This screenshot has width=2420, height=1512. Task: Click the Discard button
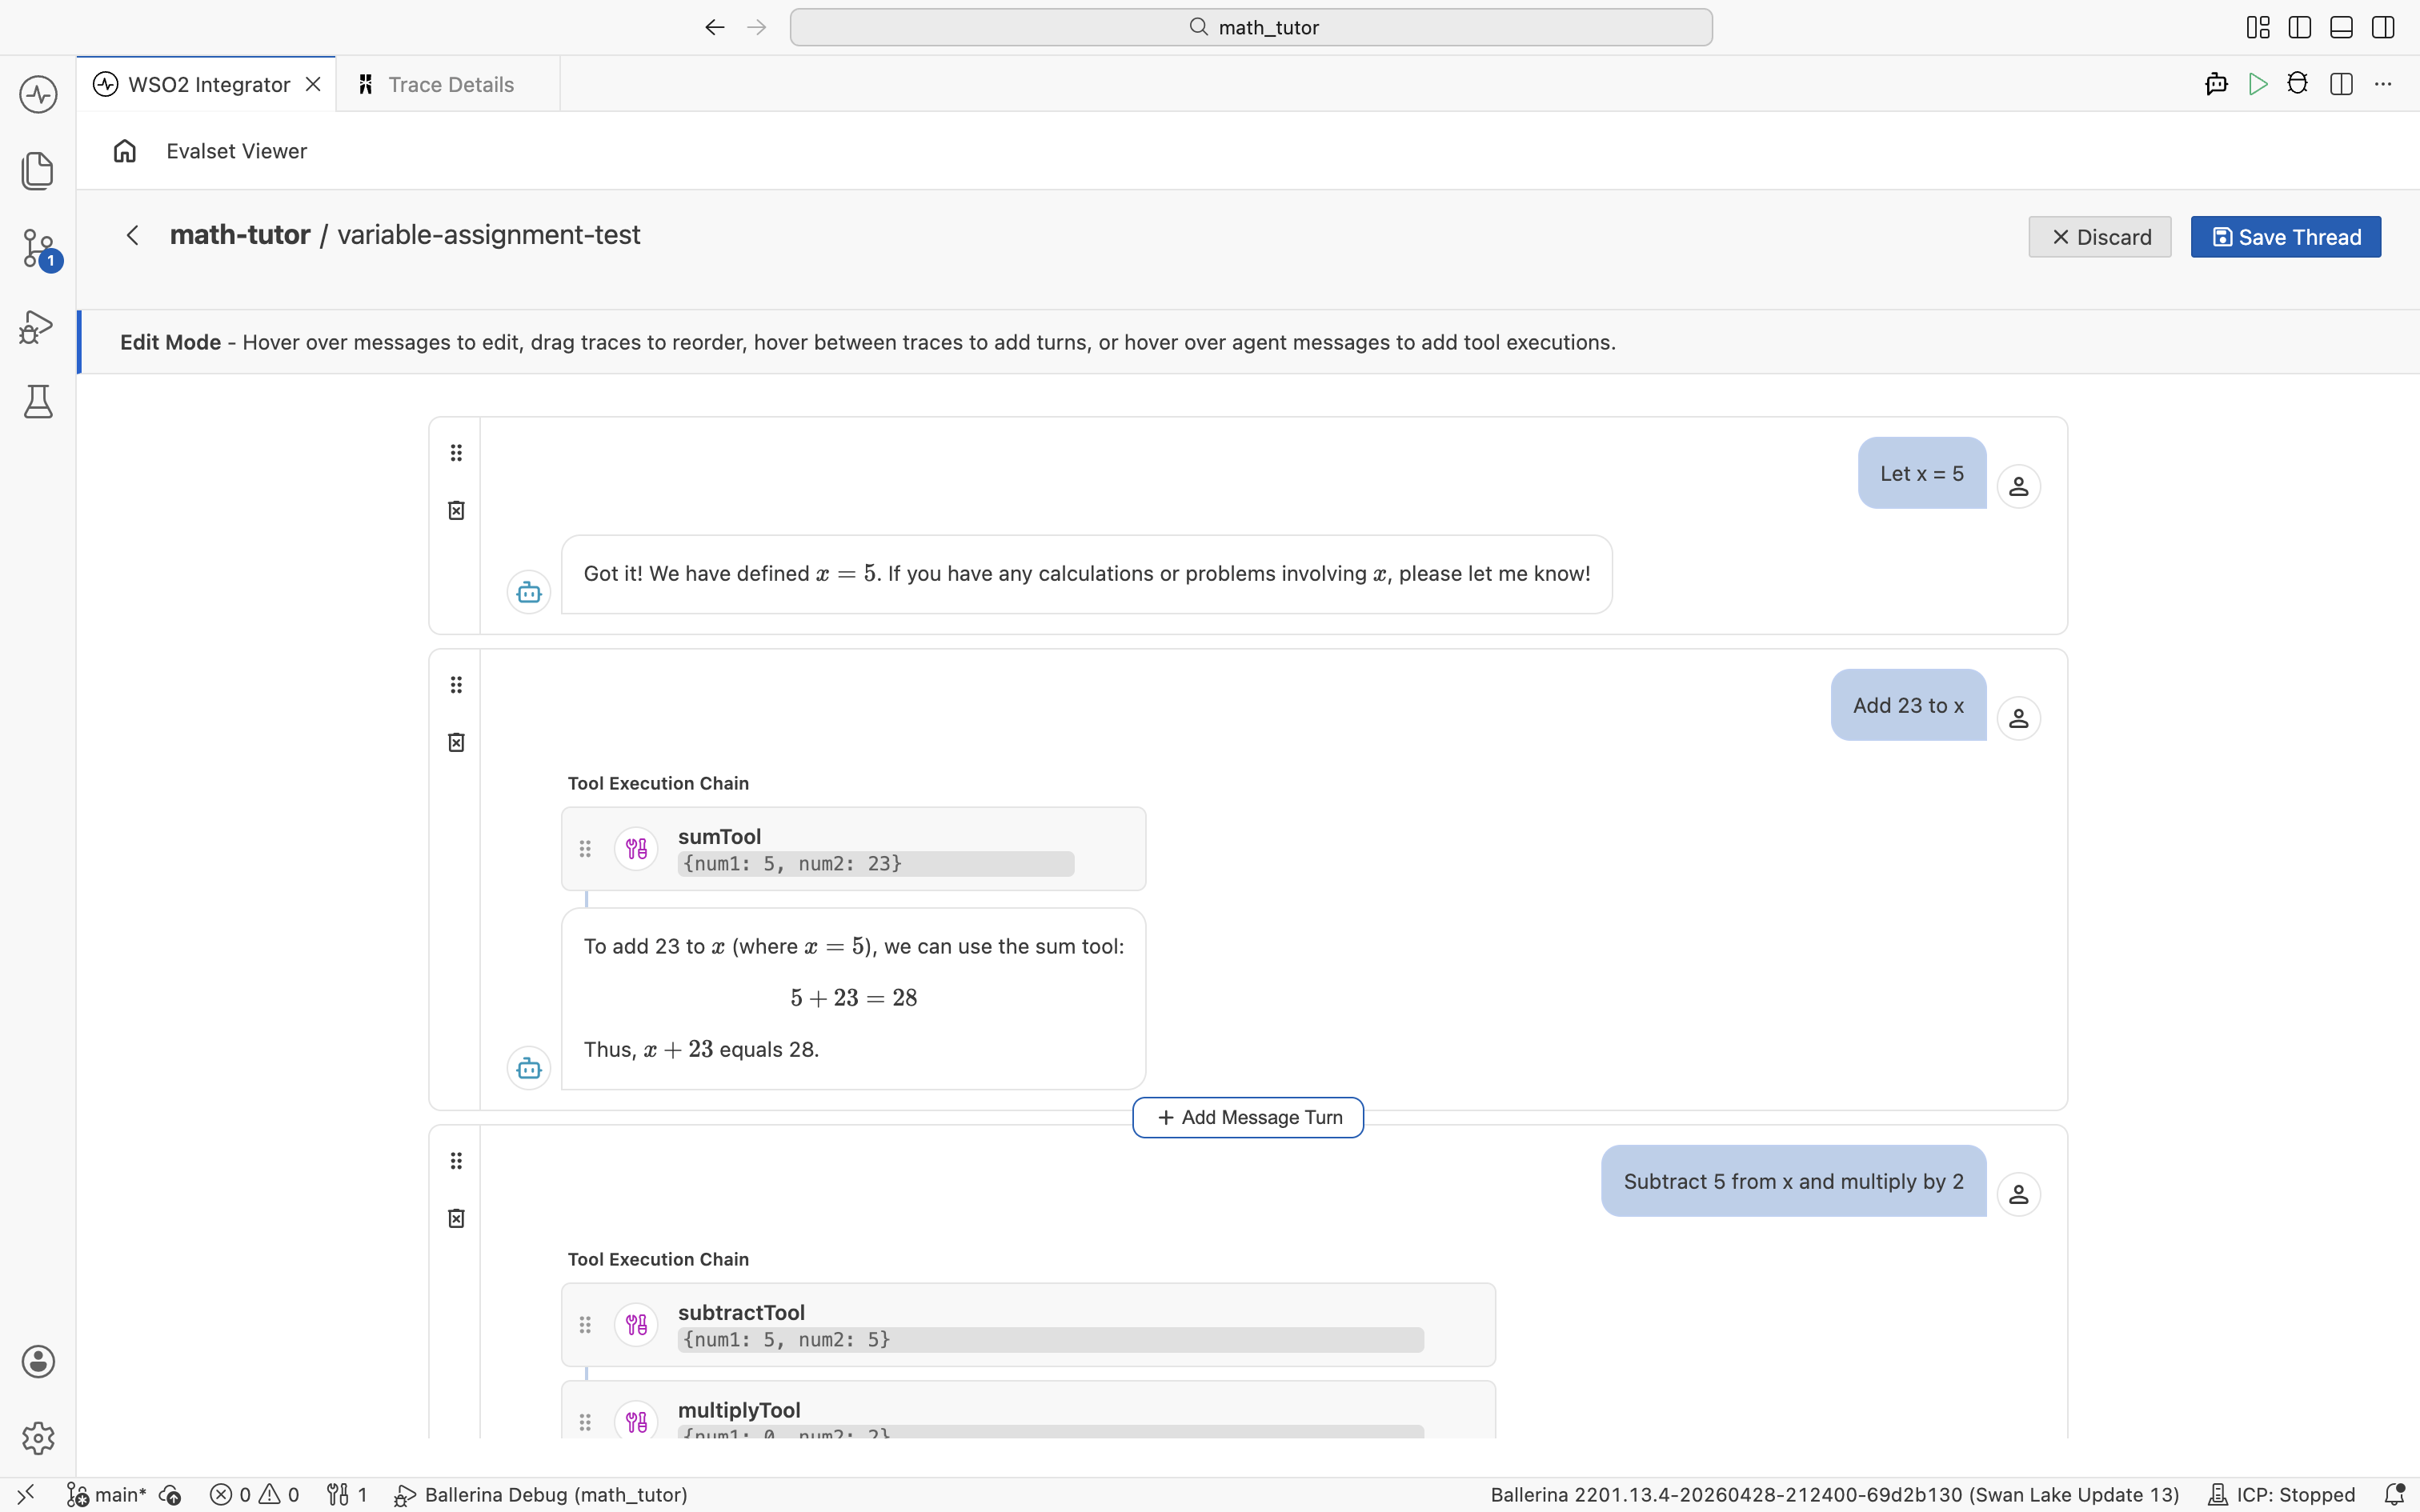click(x=2100, y=237)
